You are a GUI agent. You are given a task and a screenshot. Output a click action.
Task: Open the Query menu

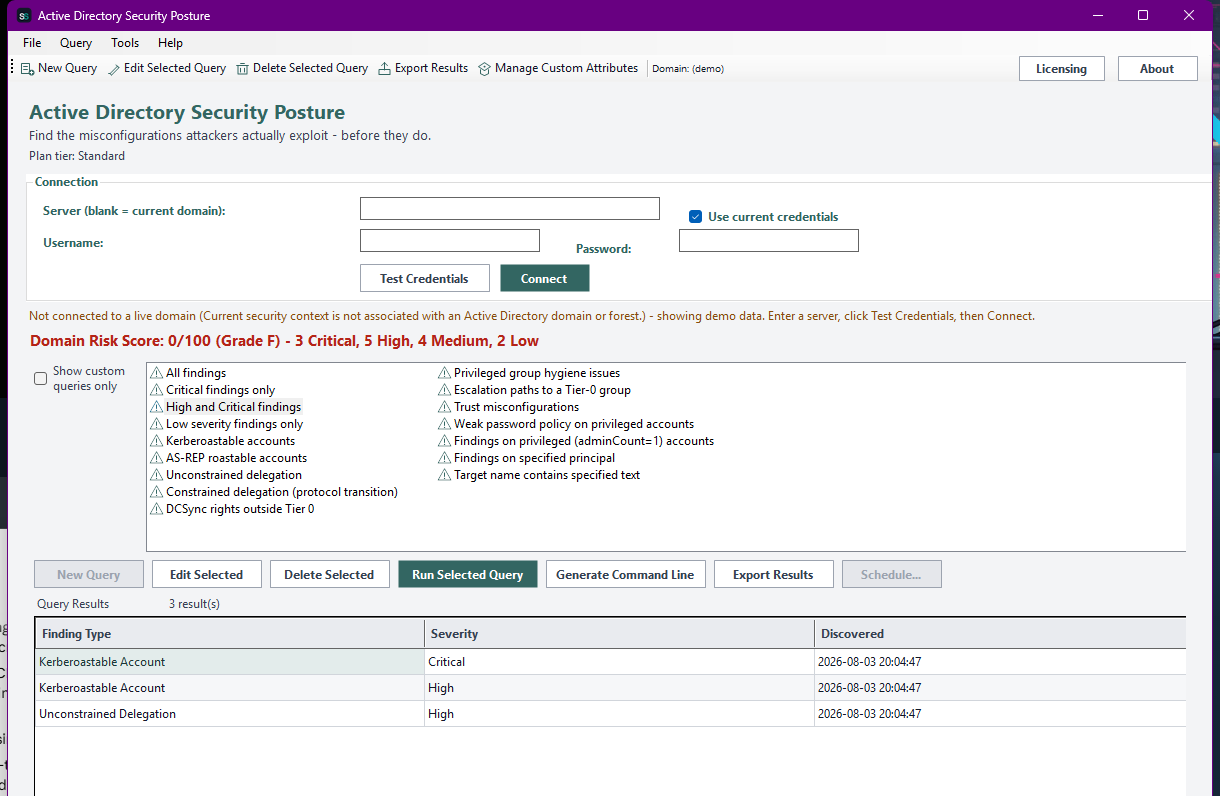76,43
